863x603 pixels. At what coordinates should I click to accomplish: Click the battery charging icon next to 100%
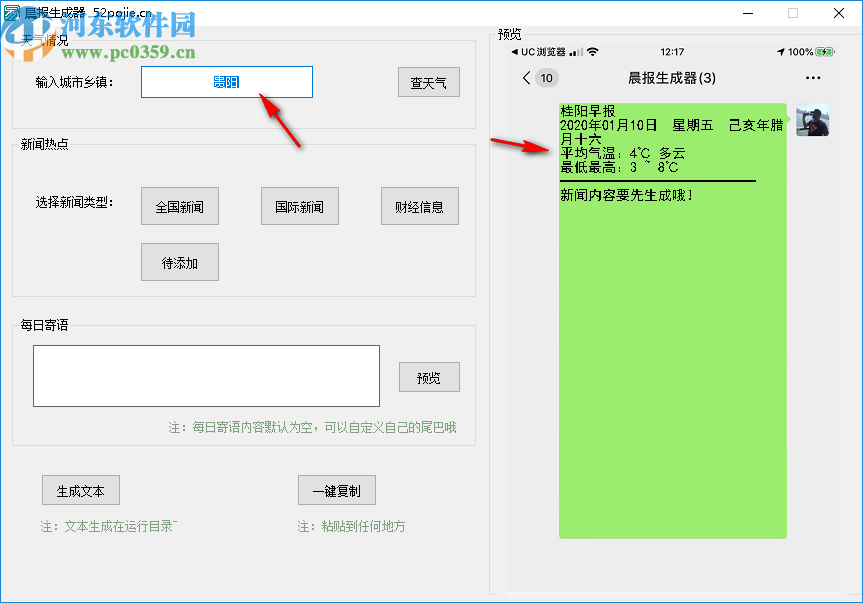(822, 50)
